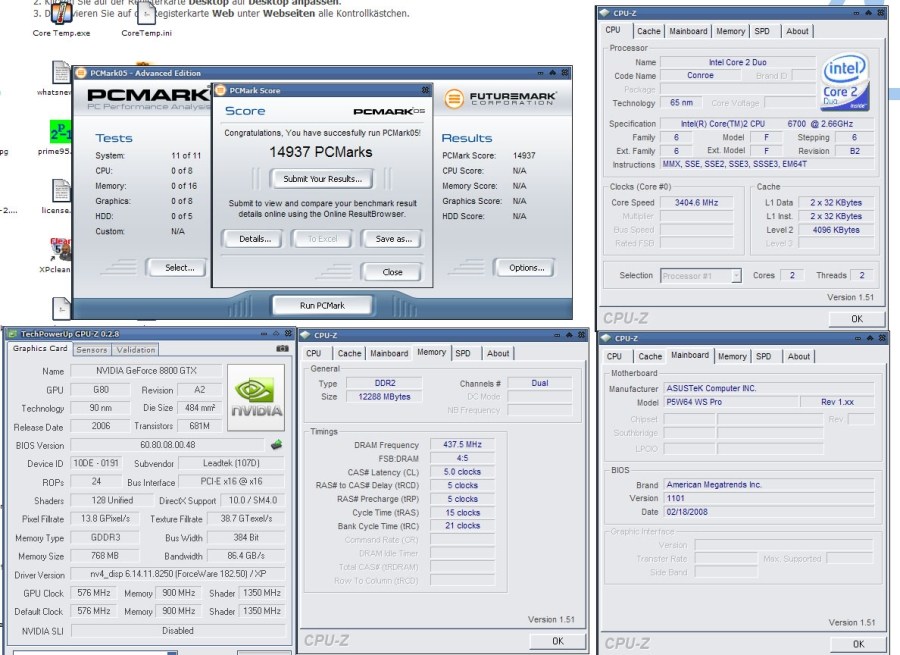Select the license text file icon
This screenshot has height=655, width=900.
pyautogui.click(x=61, y=191)
